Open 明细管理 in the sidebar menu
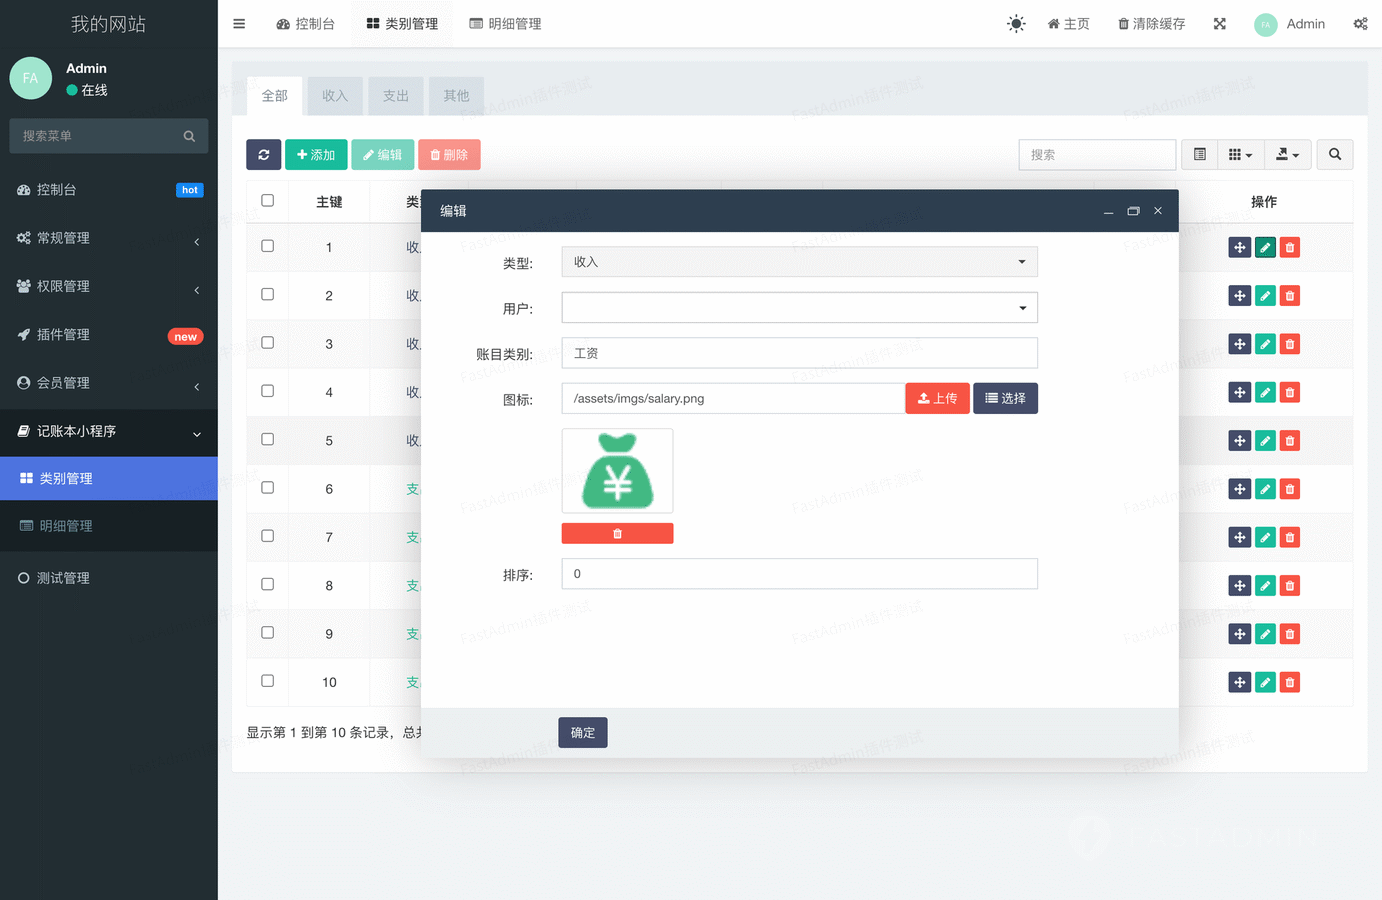Image resolution: width=1382 pixels, height=900 pixels. pyautogui.click(x=66, y=526)
